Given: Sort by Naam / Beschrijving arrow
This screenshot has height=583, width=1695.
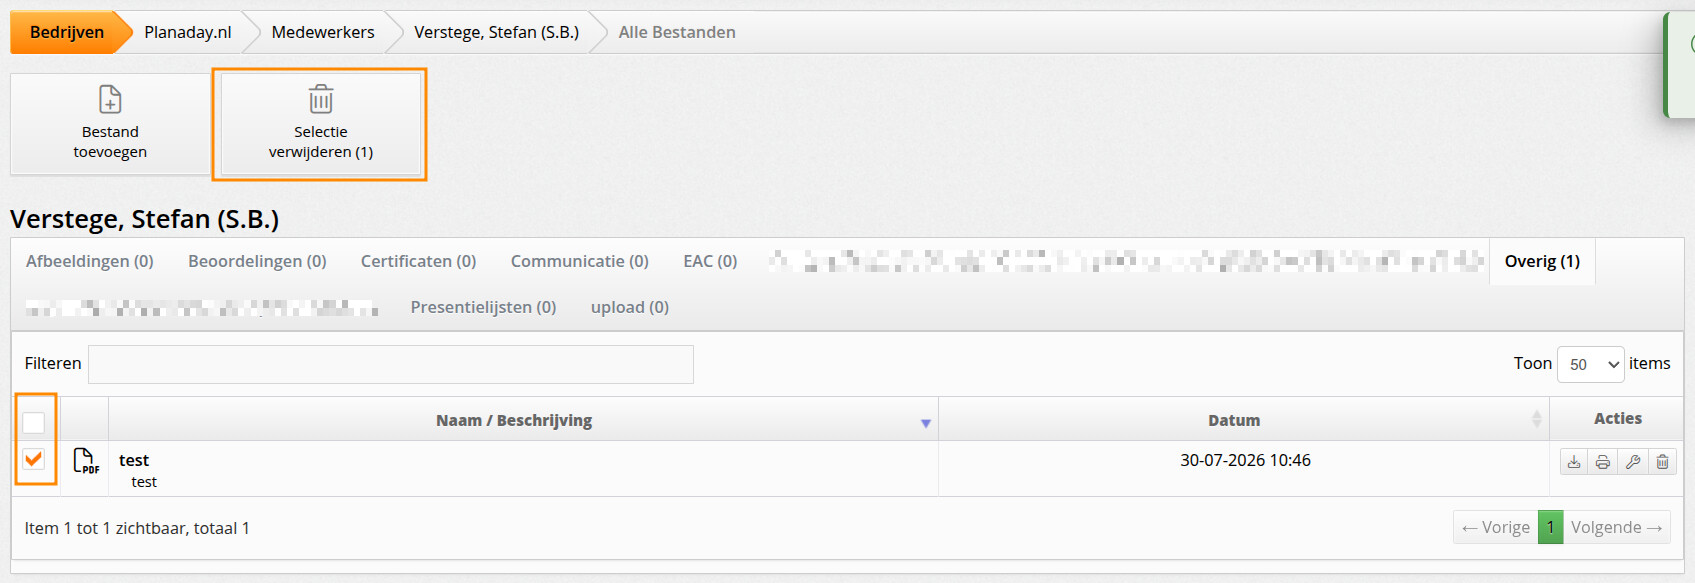Looking at the screenshot, I should click(926, 423).
